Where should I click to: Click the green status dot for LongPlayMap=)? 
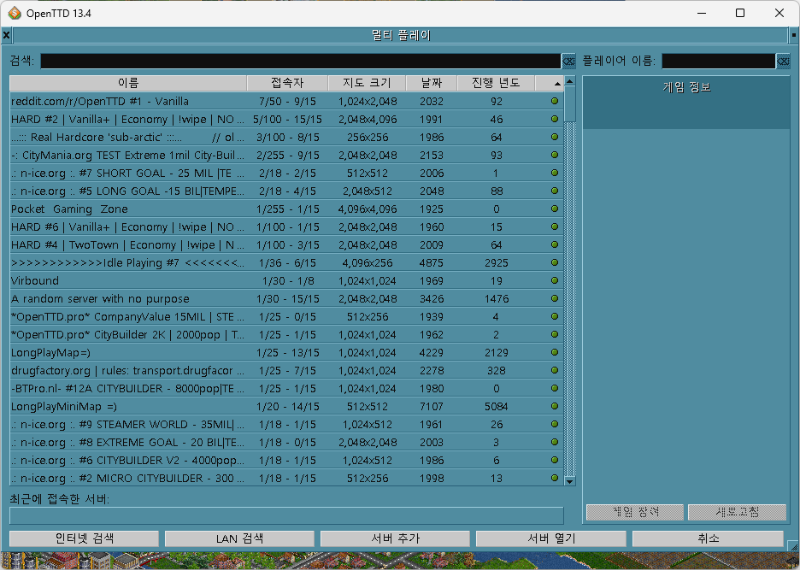pyautogui.click(x=555, y=353)
